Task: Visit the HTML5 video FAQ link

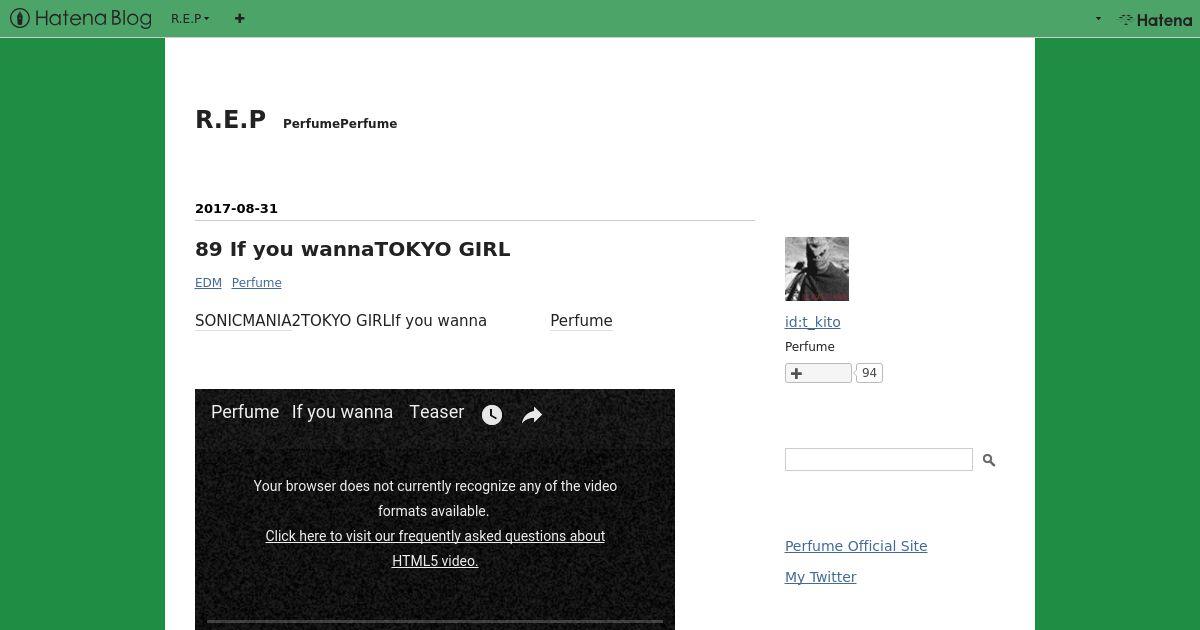Action: click(435, 548)
